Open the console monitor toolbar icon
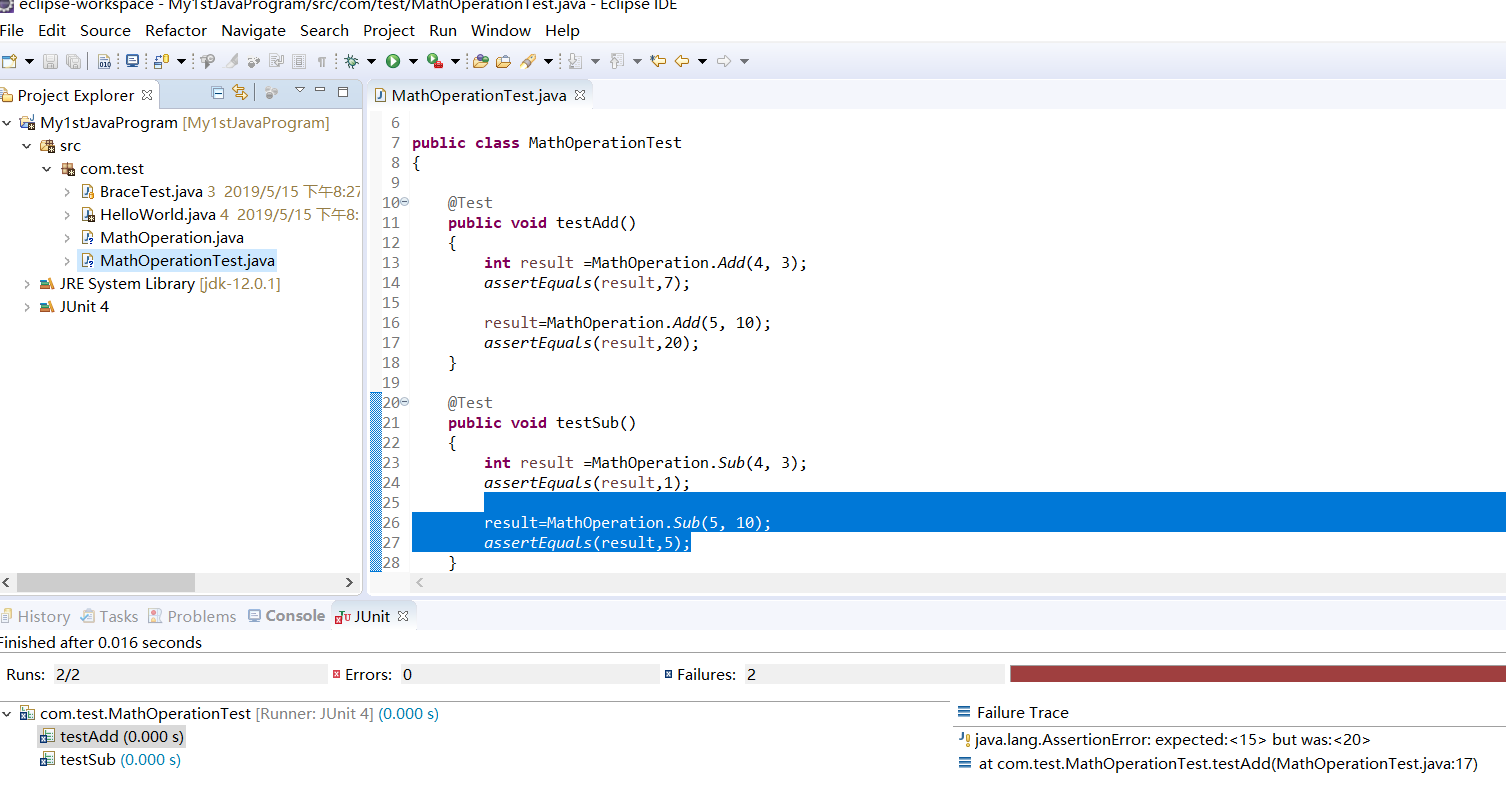The height and width of the screenshot is (789, 1506). 132,61
